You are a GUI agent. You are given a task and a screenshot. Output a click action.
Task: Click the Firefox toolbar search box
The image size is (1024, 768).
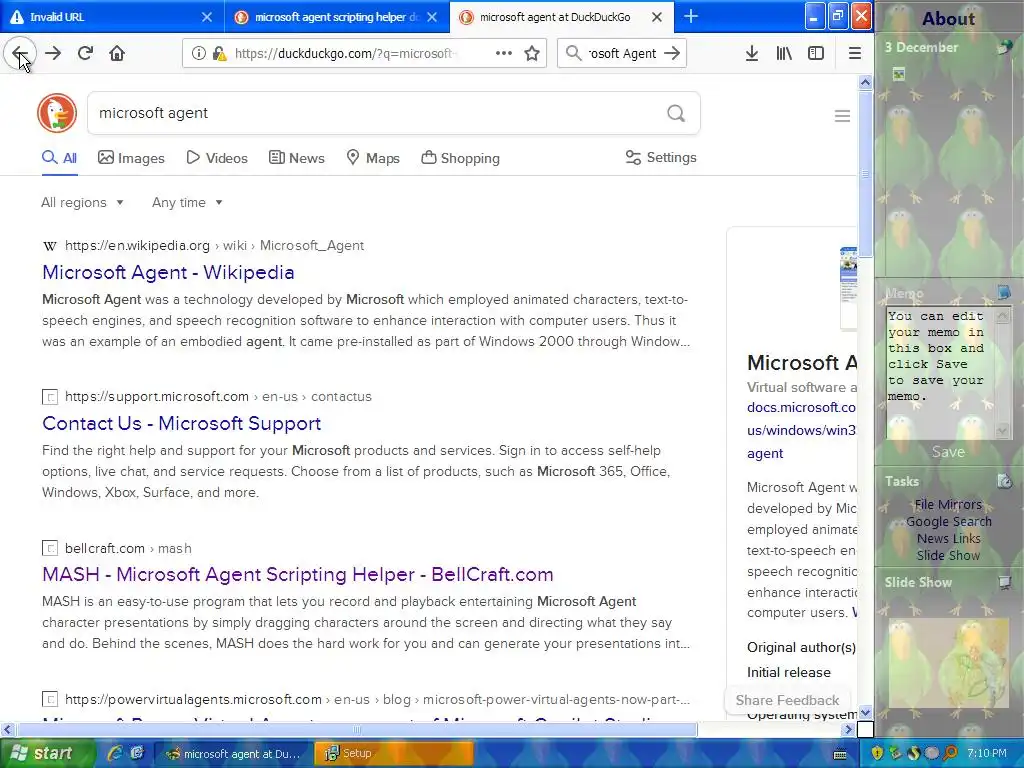click(x=620, y=54)
